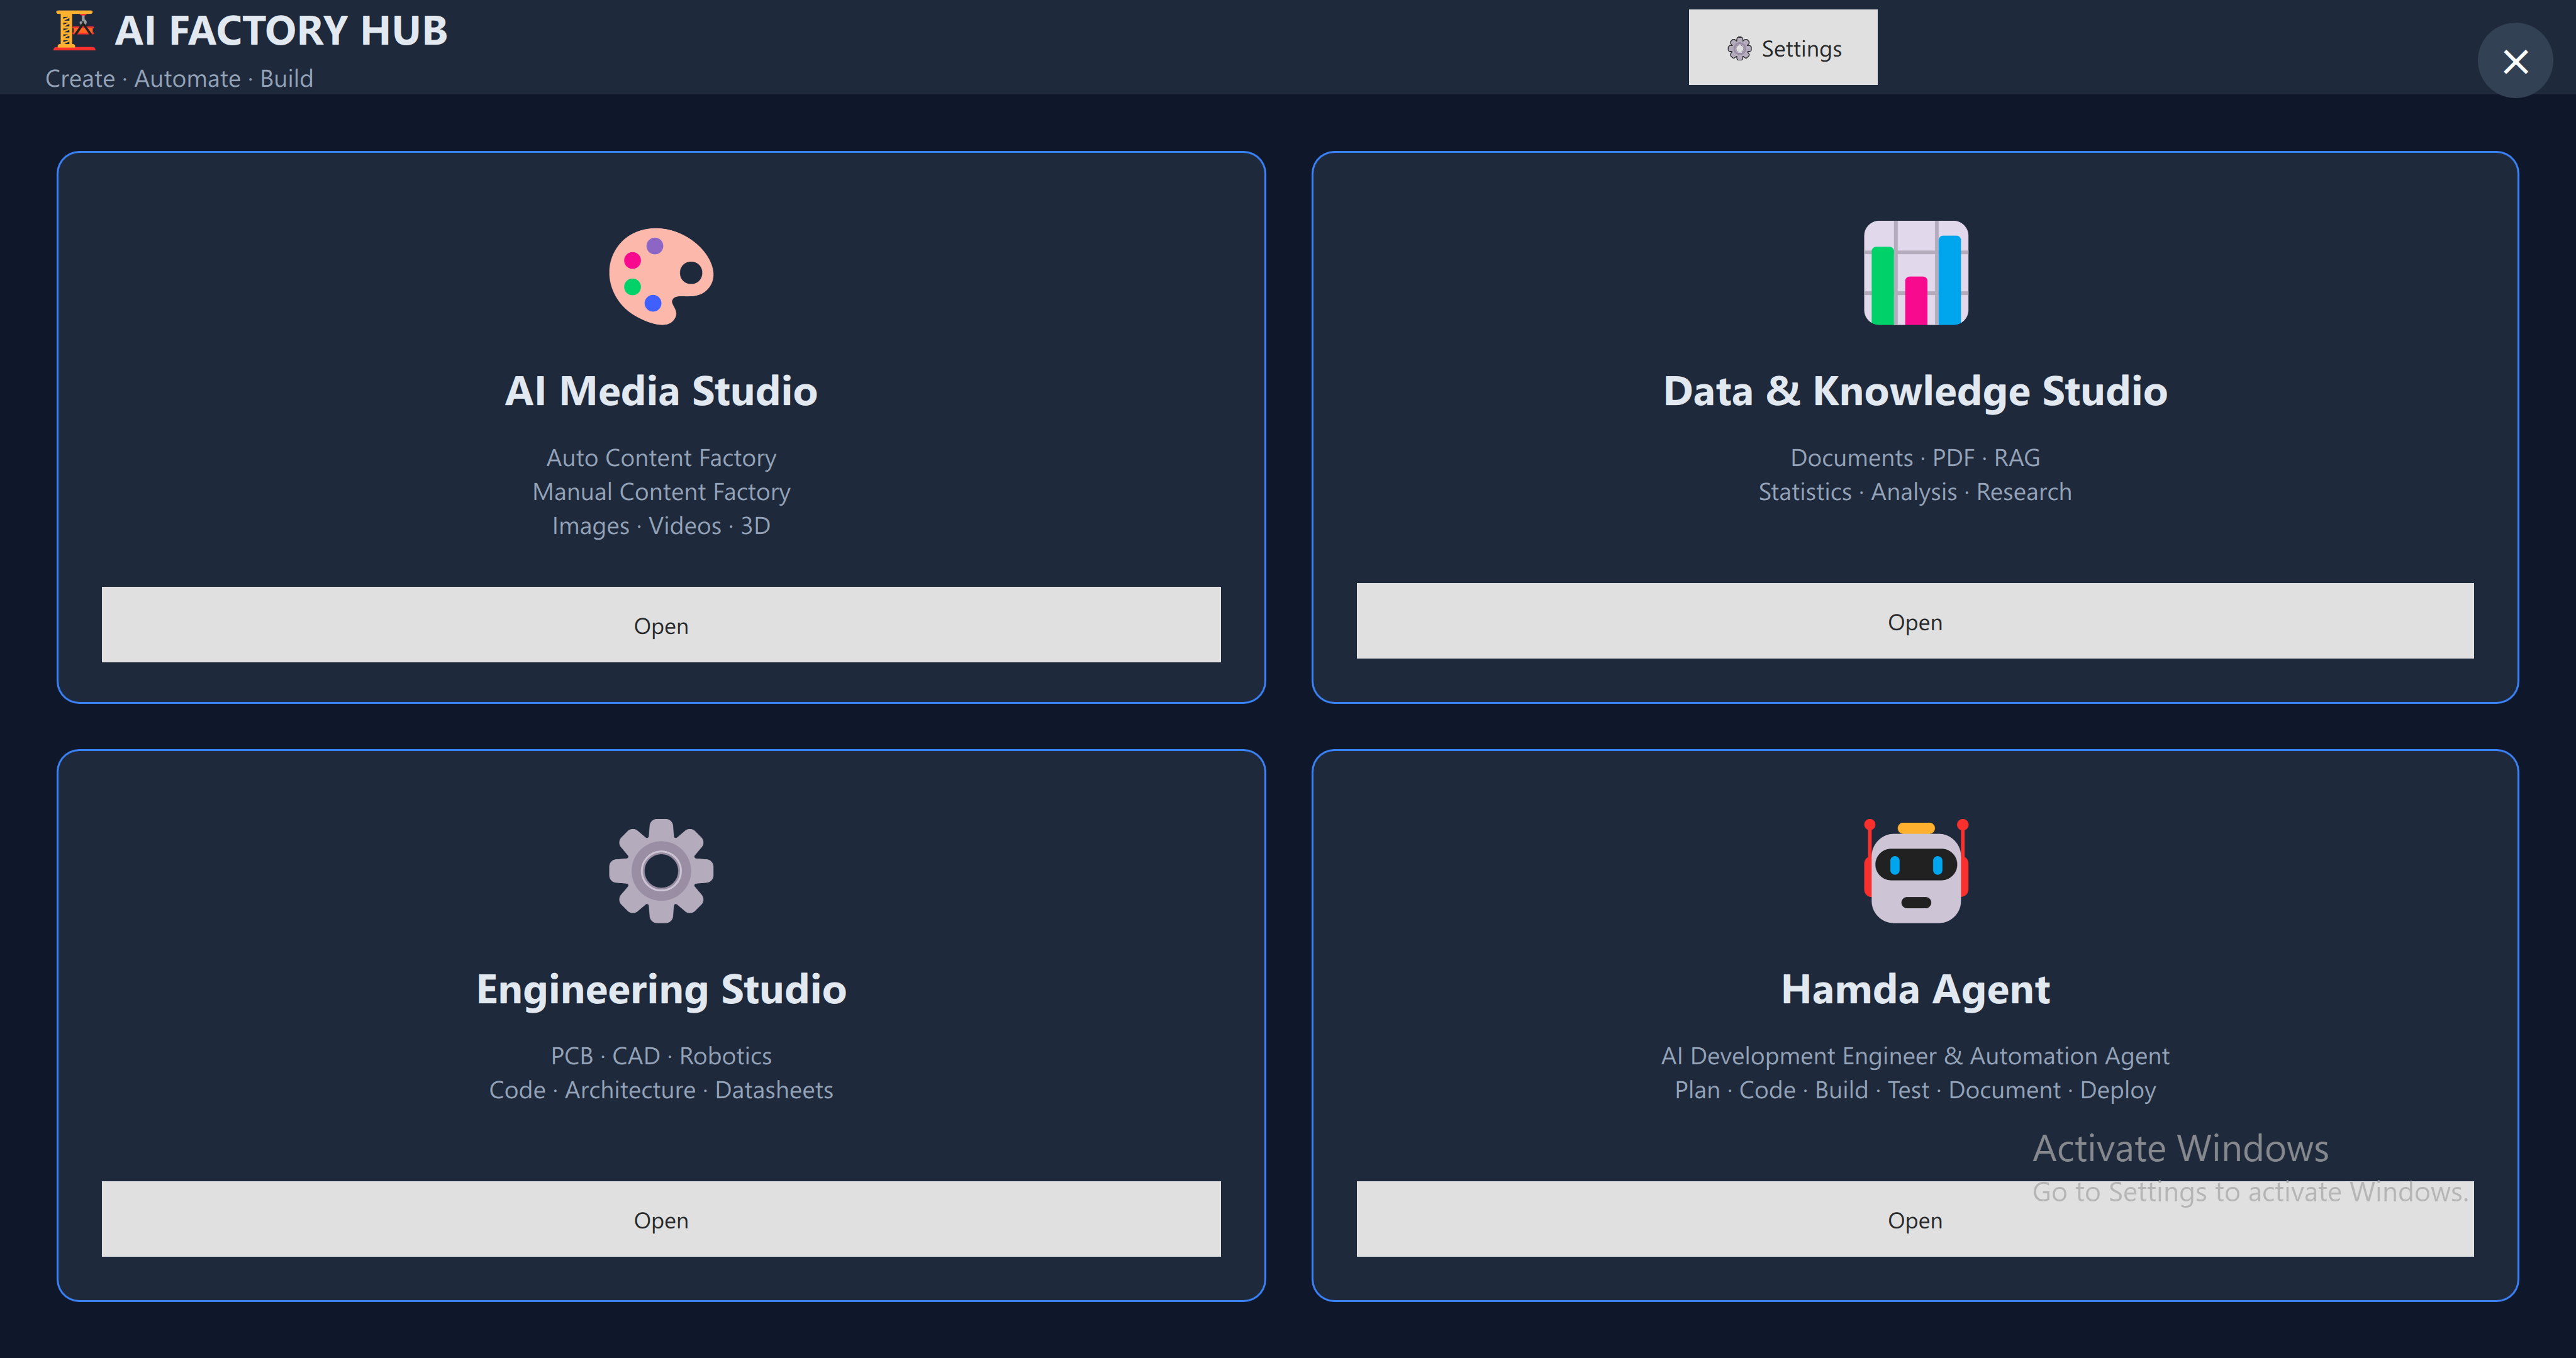This screenshot has height=1358, width=2576.
Task: Open the Data & Knowledge Studio
Action: (1915, 621)
